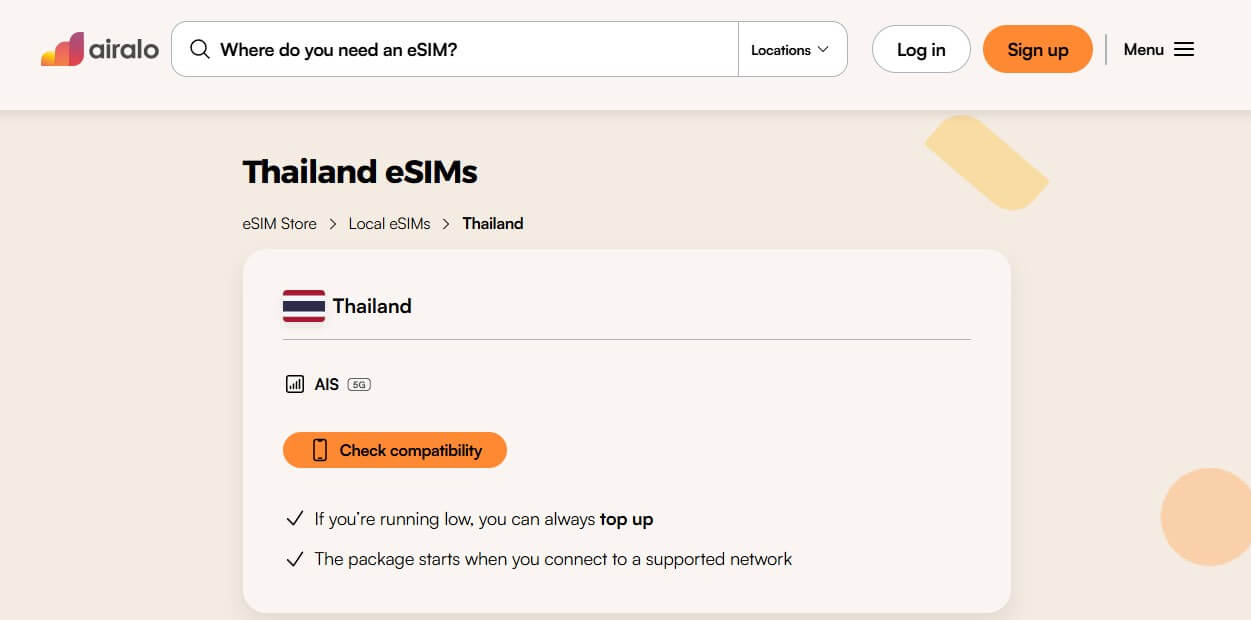Click the Airalo logo

pyautogui.click(x=98, y=48)
